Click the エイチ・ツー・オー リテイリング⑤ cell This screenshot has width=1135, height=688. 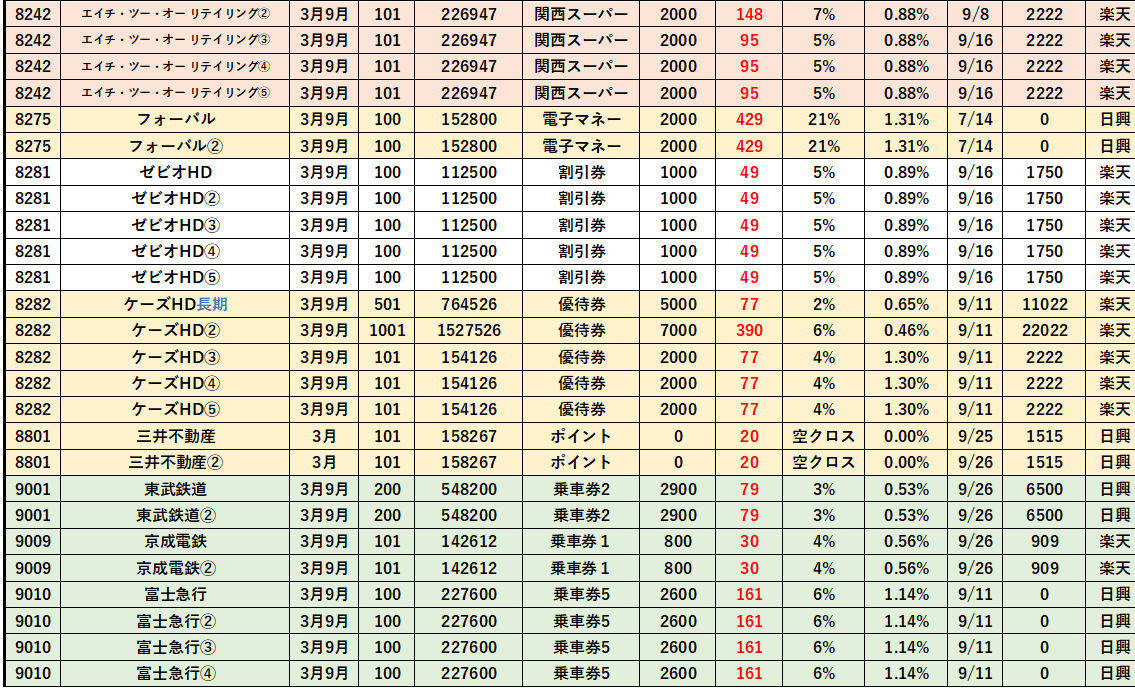click(x=175, y=93)
